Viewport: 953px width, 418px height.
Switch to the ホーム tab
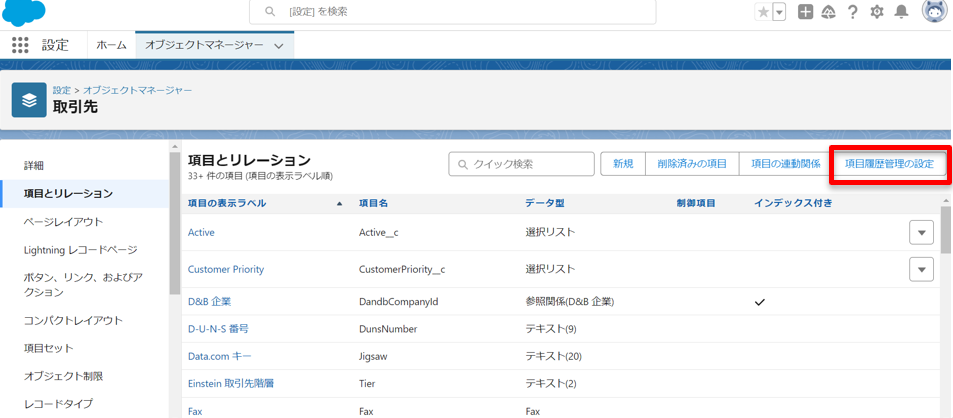[112, 46]
